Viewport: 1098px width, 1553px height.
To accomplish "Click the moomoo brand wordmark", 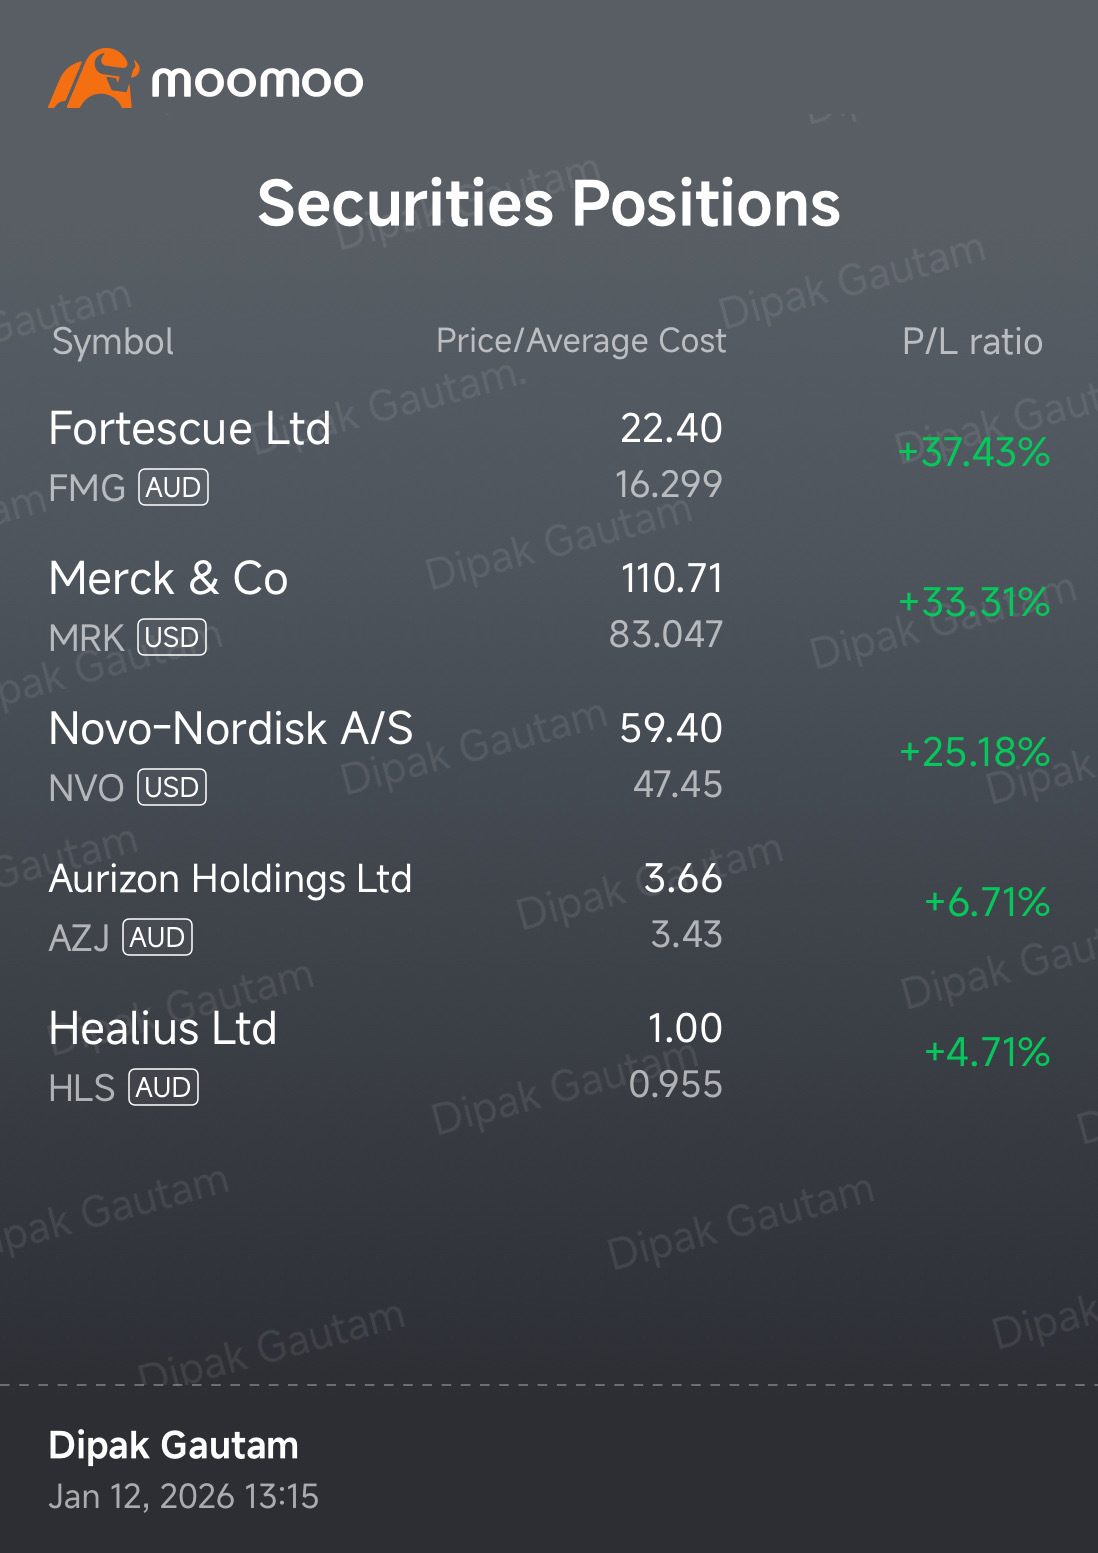I will pyautogui.click(x=257, y=81).
